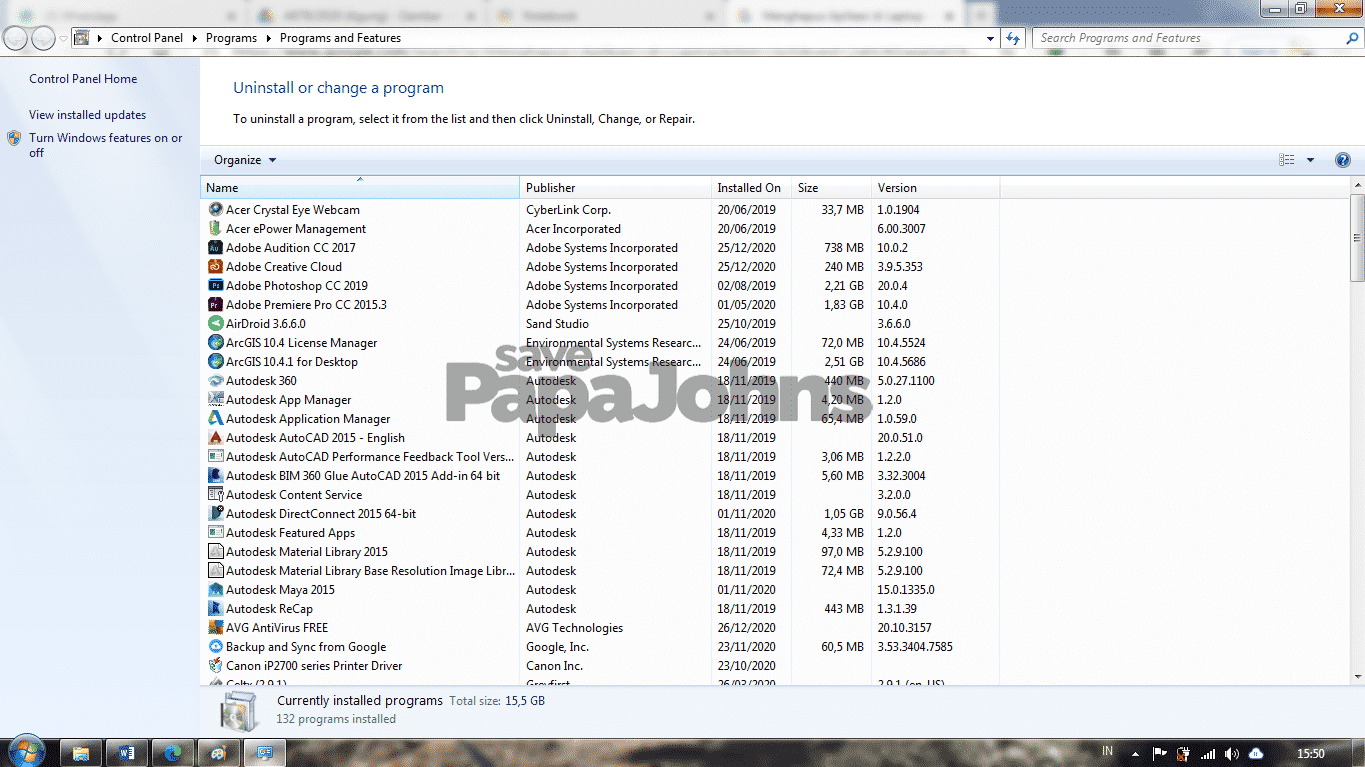Screen dimensions: 1365x767
Task: Open Turn Windows features on or off
Action: (105, 146)
